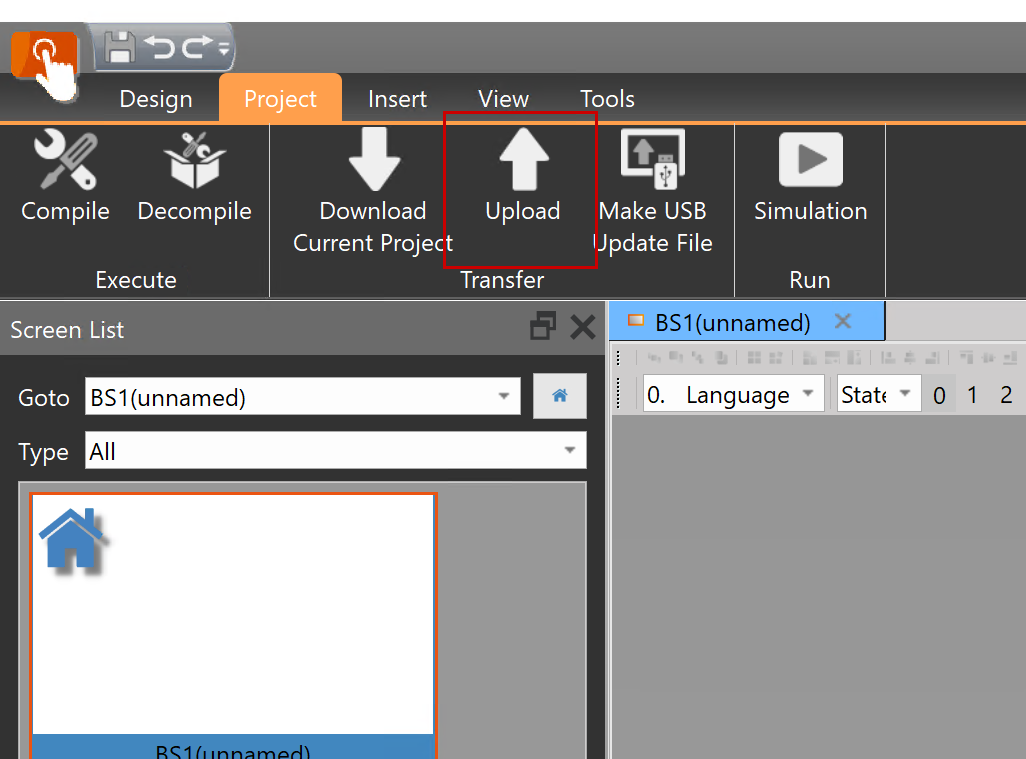
Task: Click Make USB Update File icon
Action: point(653,160)
